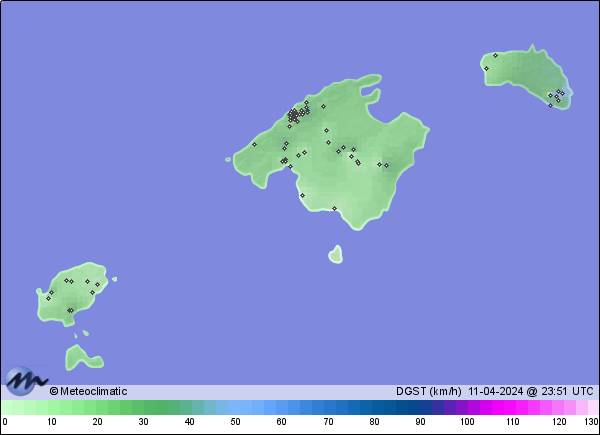Viewport: 600px width, 435px height.
Task: Click the legend value 20
Action: pos(98,422)
